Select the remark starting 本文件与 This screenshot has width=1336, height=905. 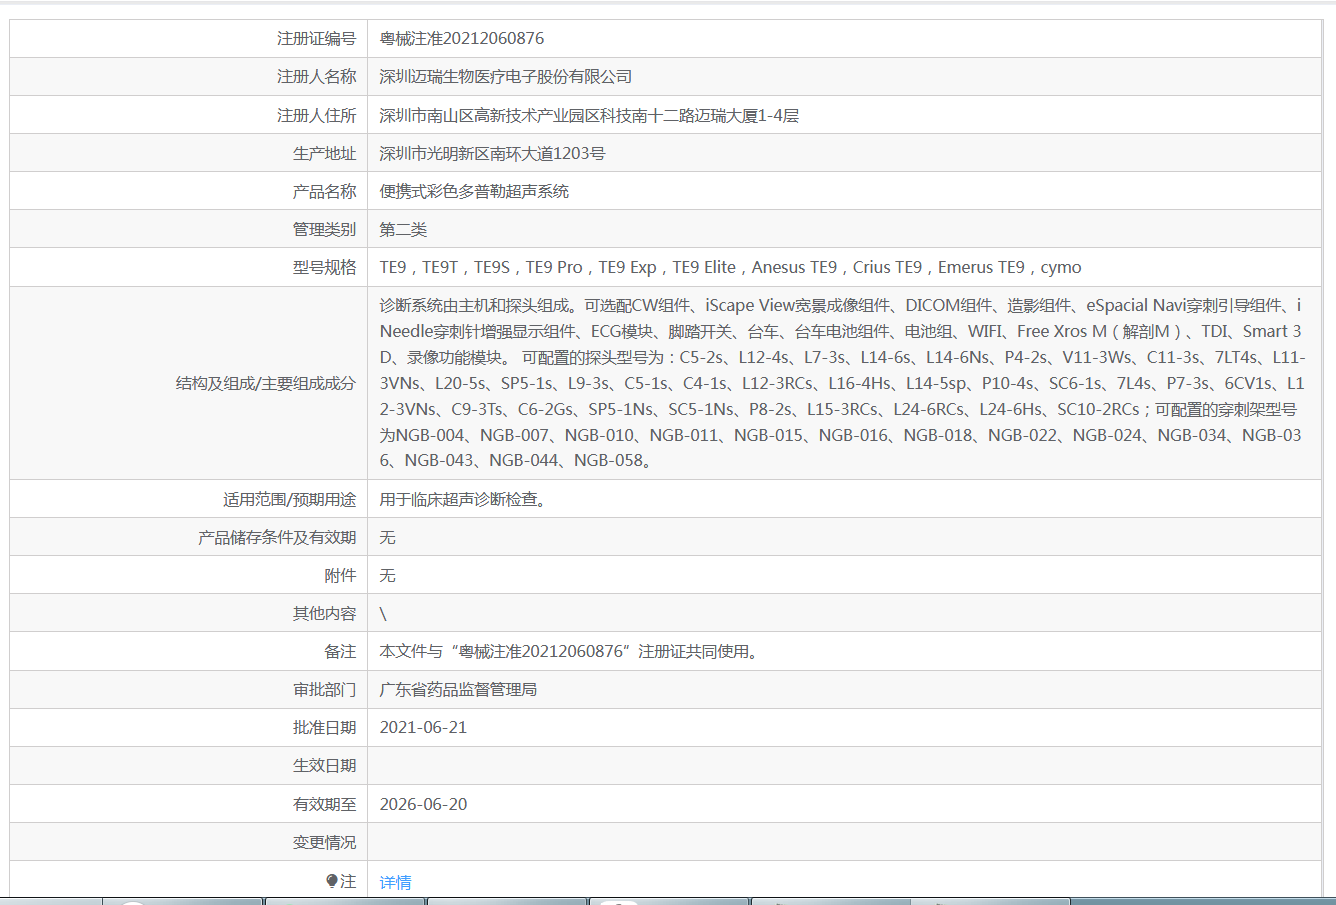point(570,651)
